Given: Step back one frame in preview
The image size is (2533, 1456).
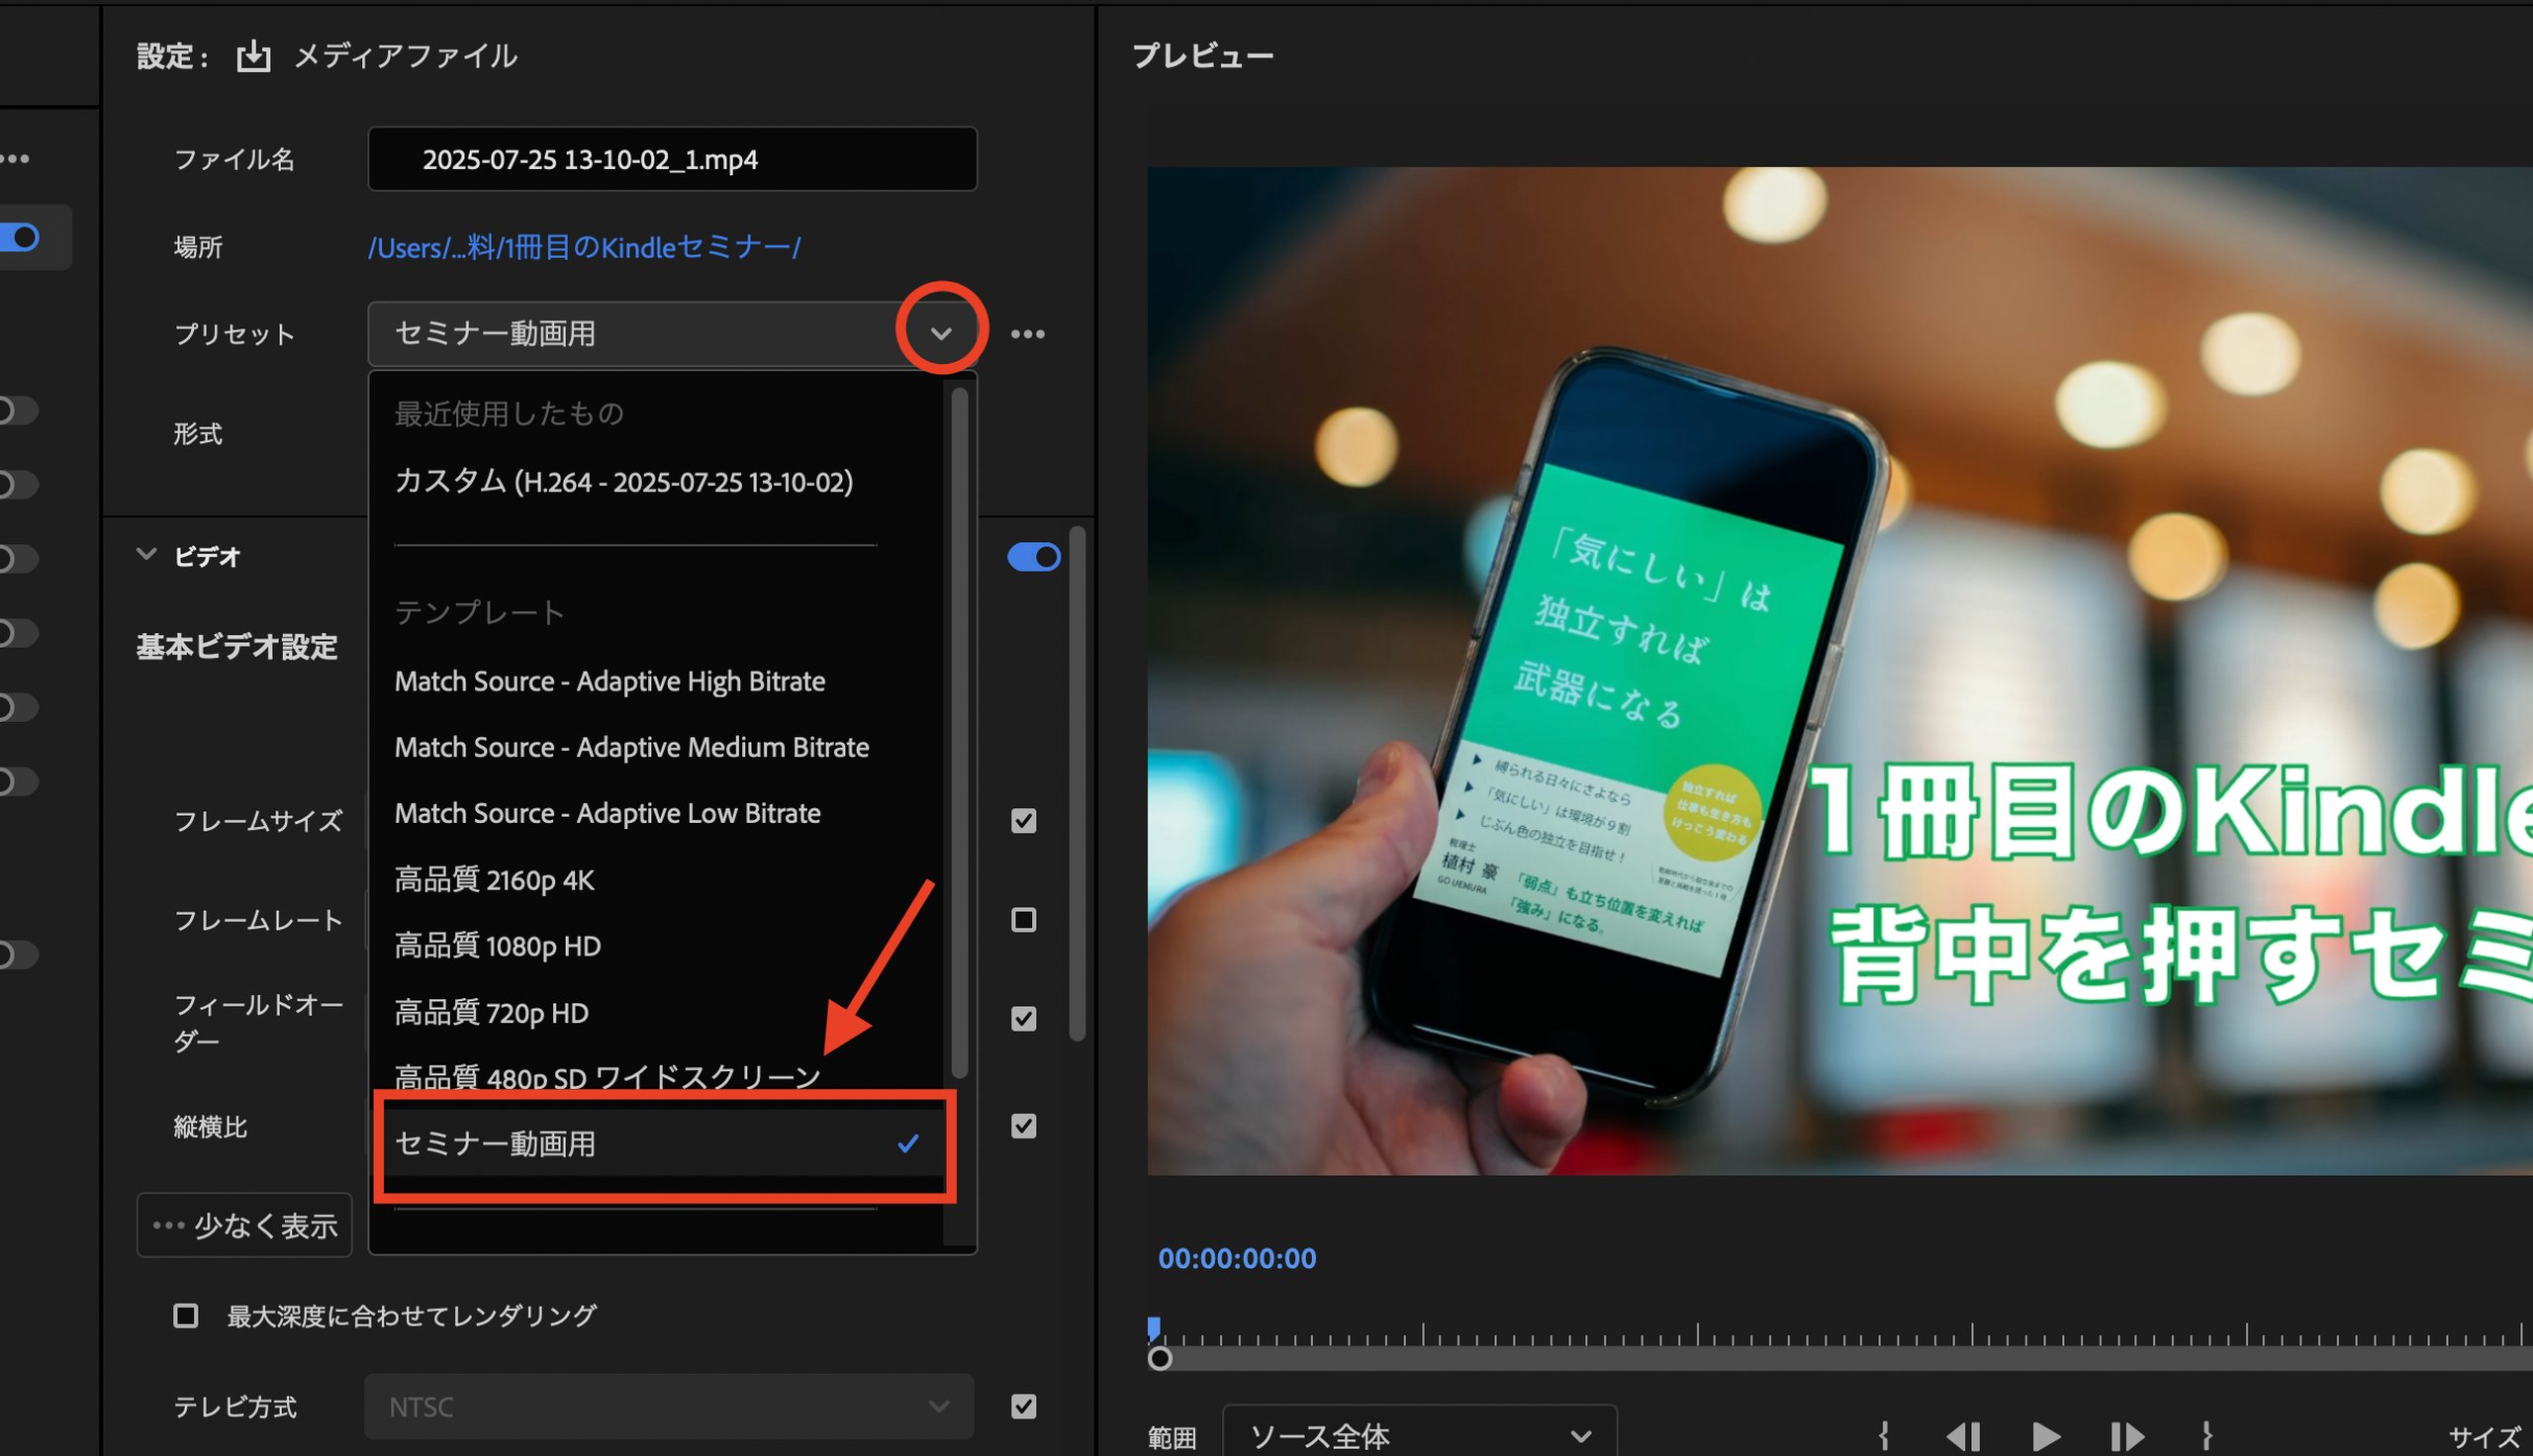Looking at the screenshot, I should [x=1963, y=1437].
